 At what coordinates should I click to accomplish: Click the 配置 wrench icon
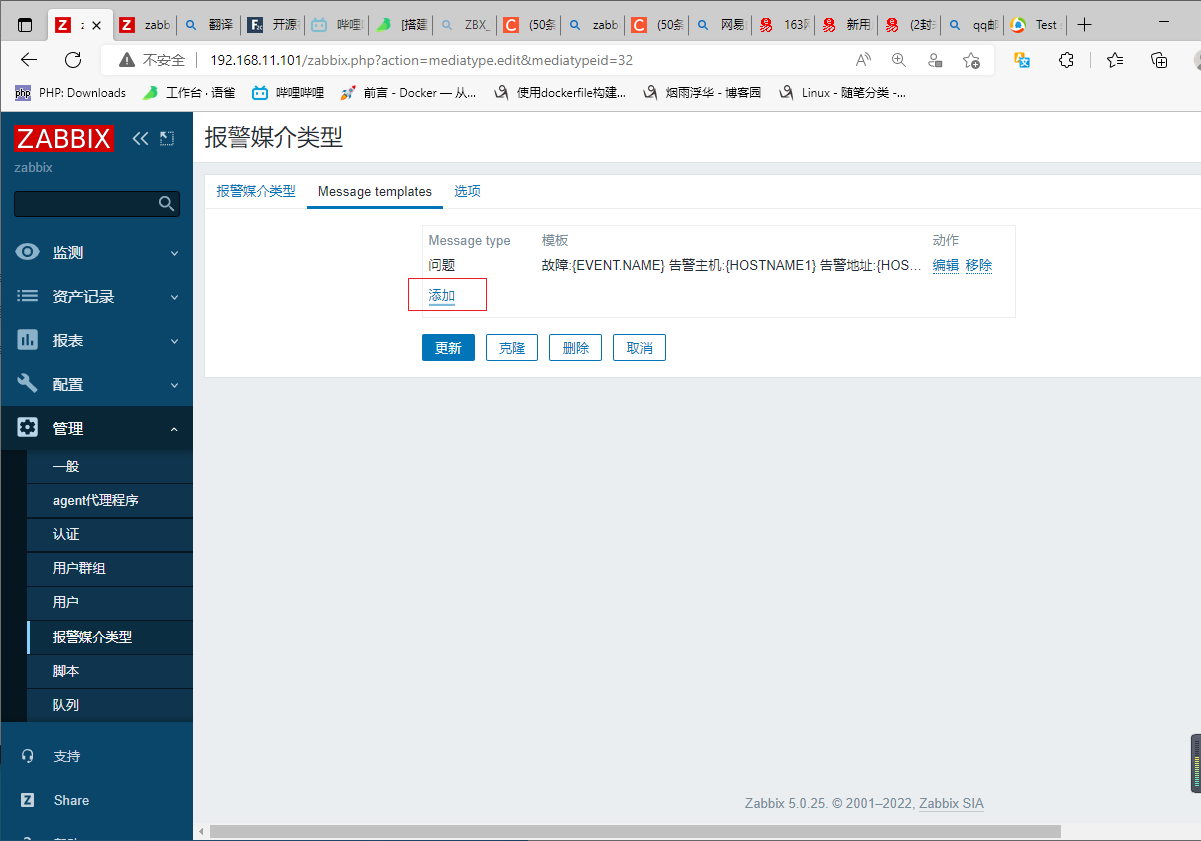point(28,384)
